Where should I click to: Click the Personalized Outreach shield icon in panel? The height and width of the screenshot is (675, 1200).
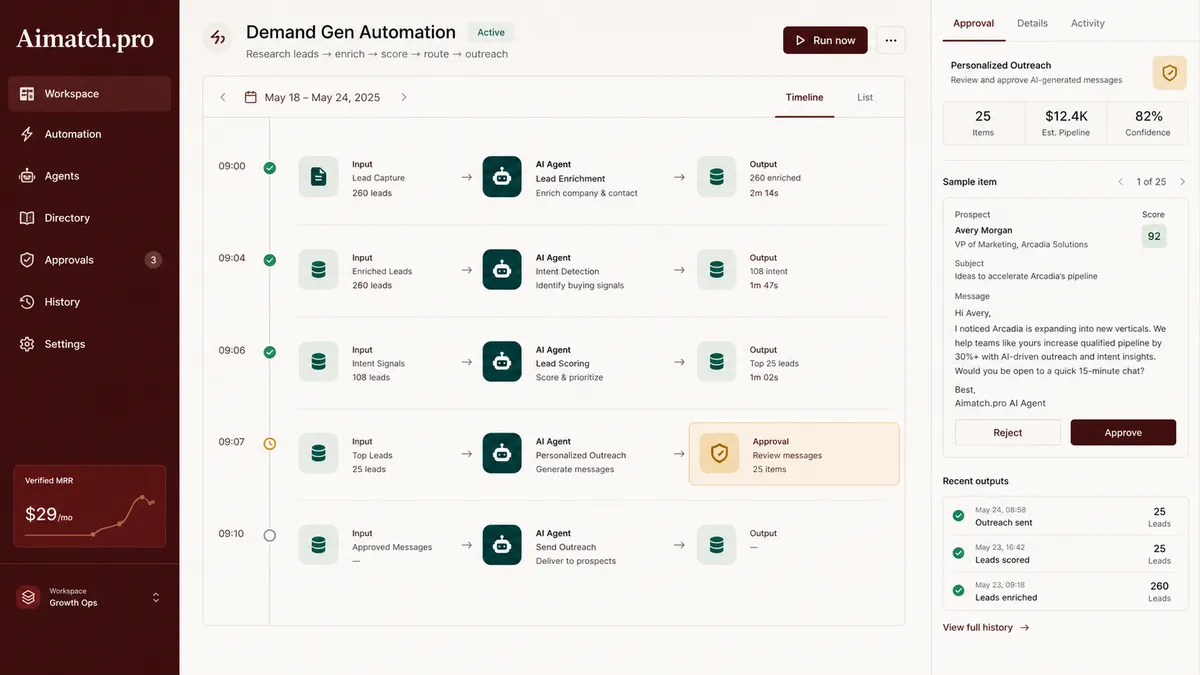(1169, 73)
